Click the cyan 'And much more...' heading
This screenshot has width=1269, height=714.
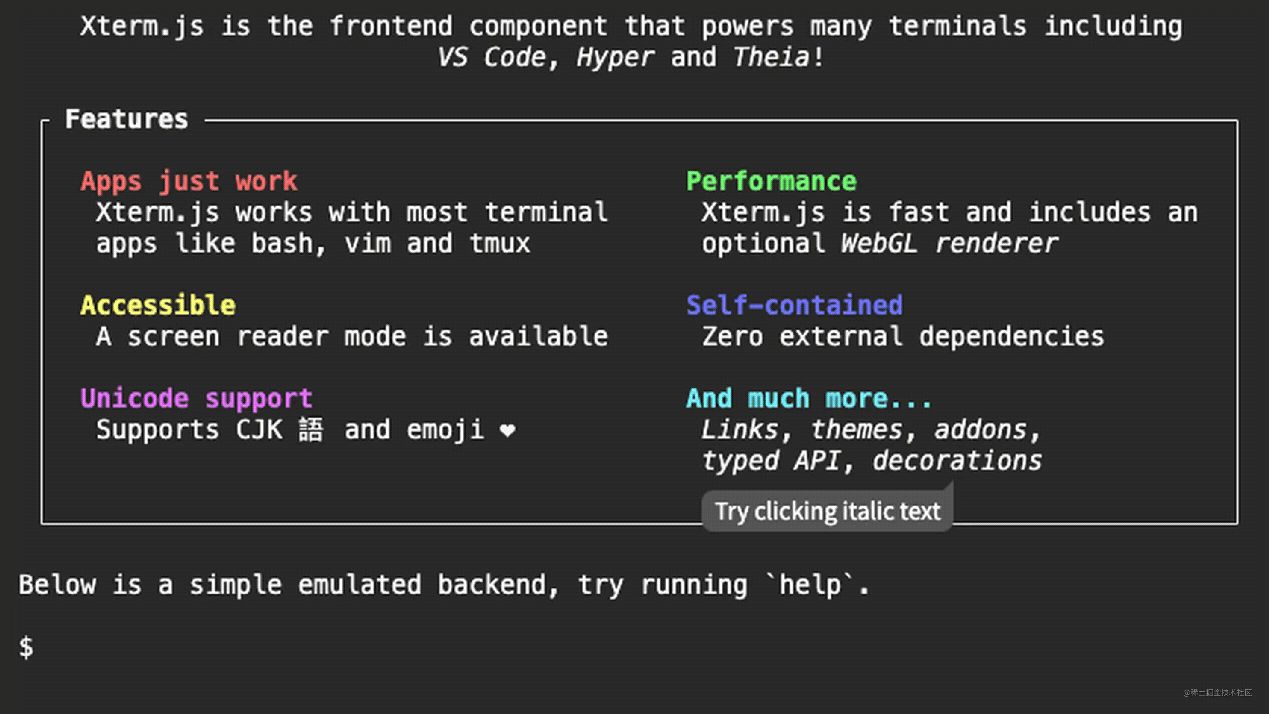click(x=809, y=399)
